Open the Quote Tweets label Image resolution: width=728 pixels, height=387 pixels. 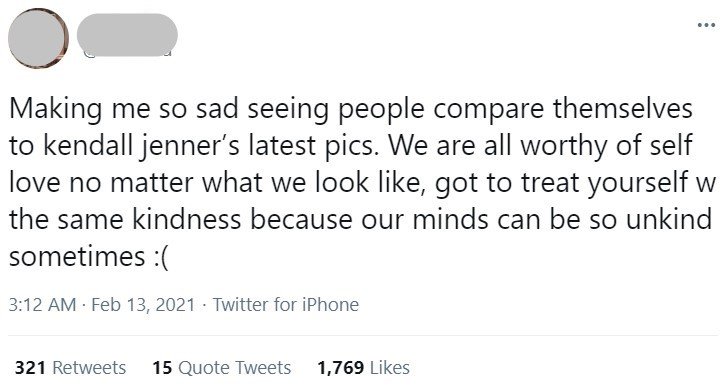pyautogui.click(x=234, y=368)
